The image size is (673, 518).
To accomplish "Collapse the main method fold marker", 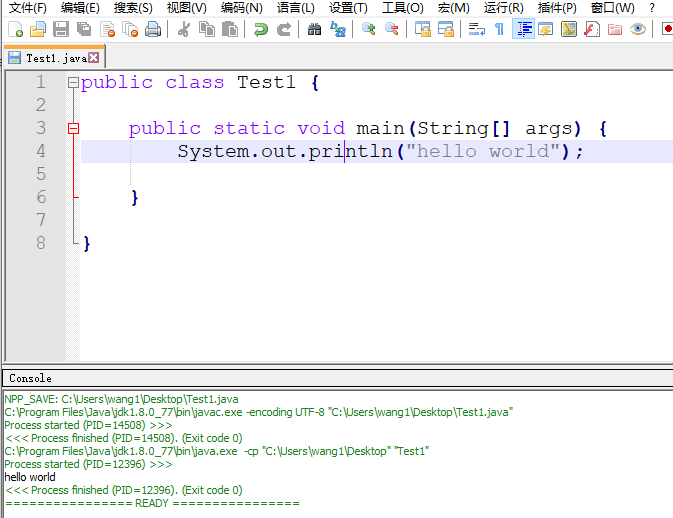I will click(73, 129).
